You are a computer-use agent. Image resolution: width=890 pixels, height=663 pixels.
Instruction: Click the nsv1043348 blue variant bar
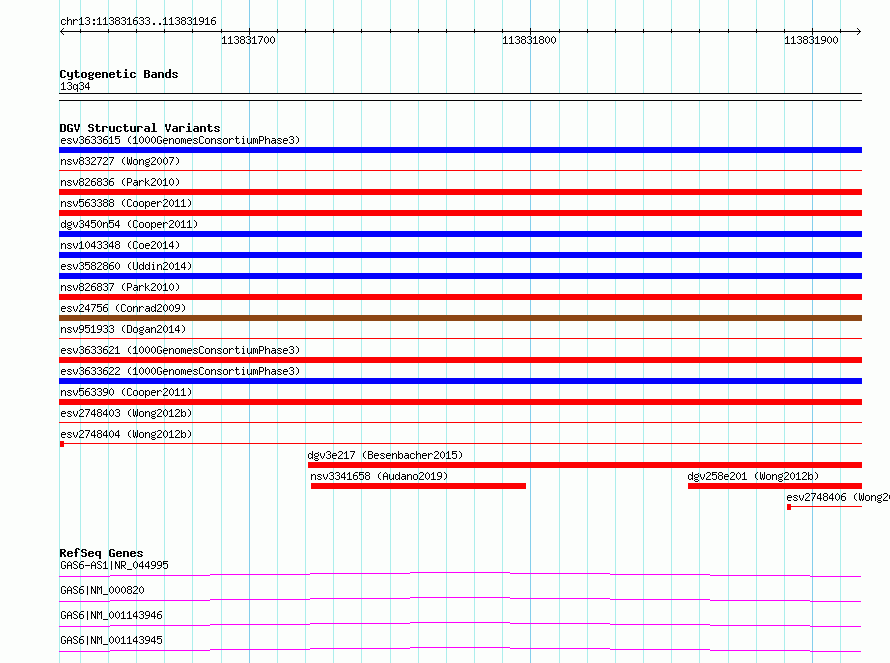pos(460,255)
